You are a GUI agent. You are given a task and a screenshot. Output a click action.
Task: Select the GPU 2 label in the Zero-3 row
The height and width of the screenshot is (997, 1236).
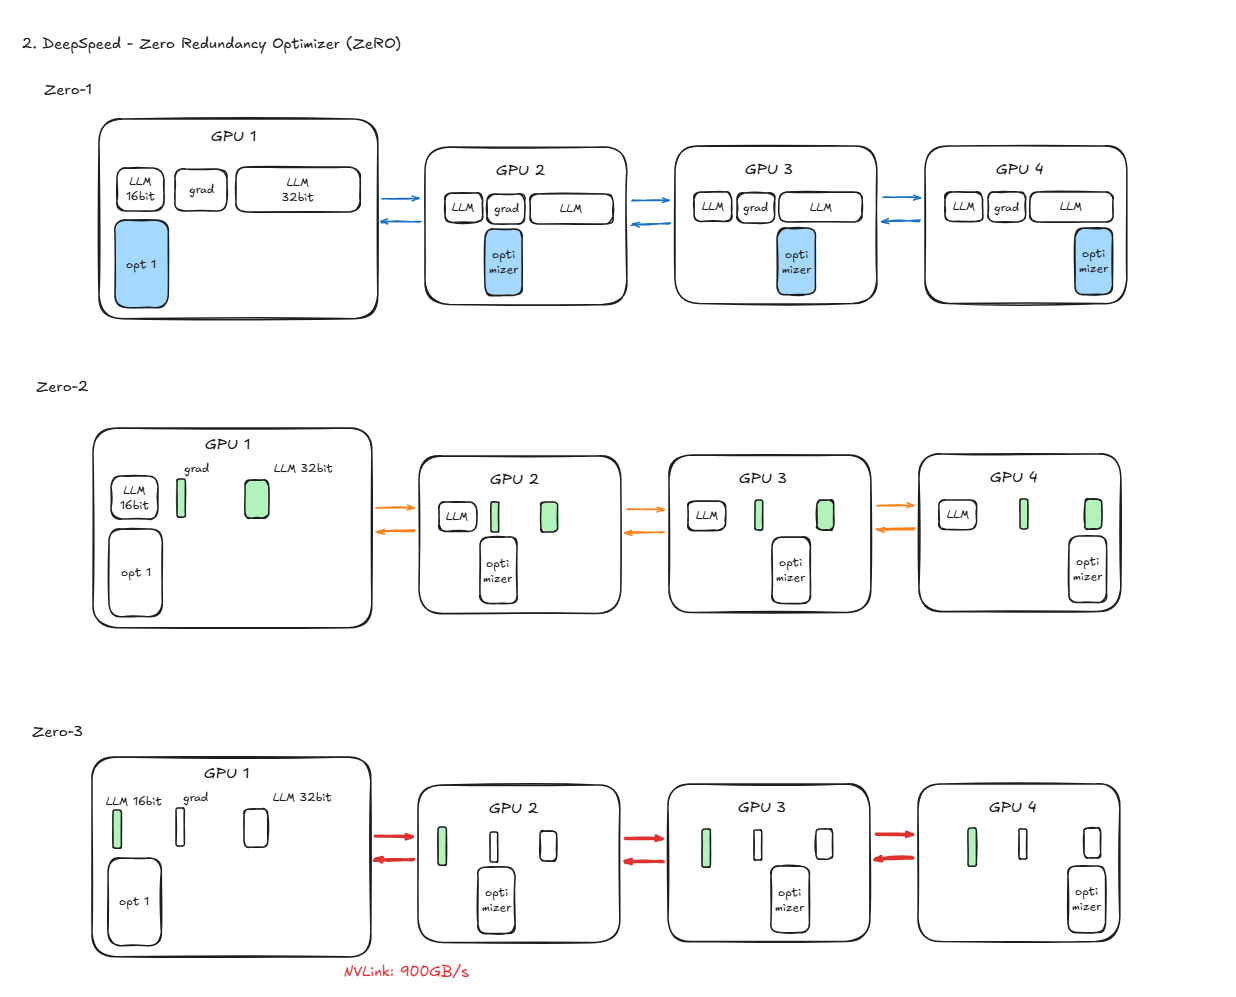(513, 808)
